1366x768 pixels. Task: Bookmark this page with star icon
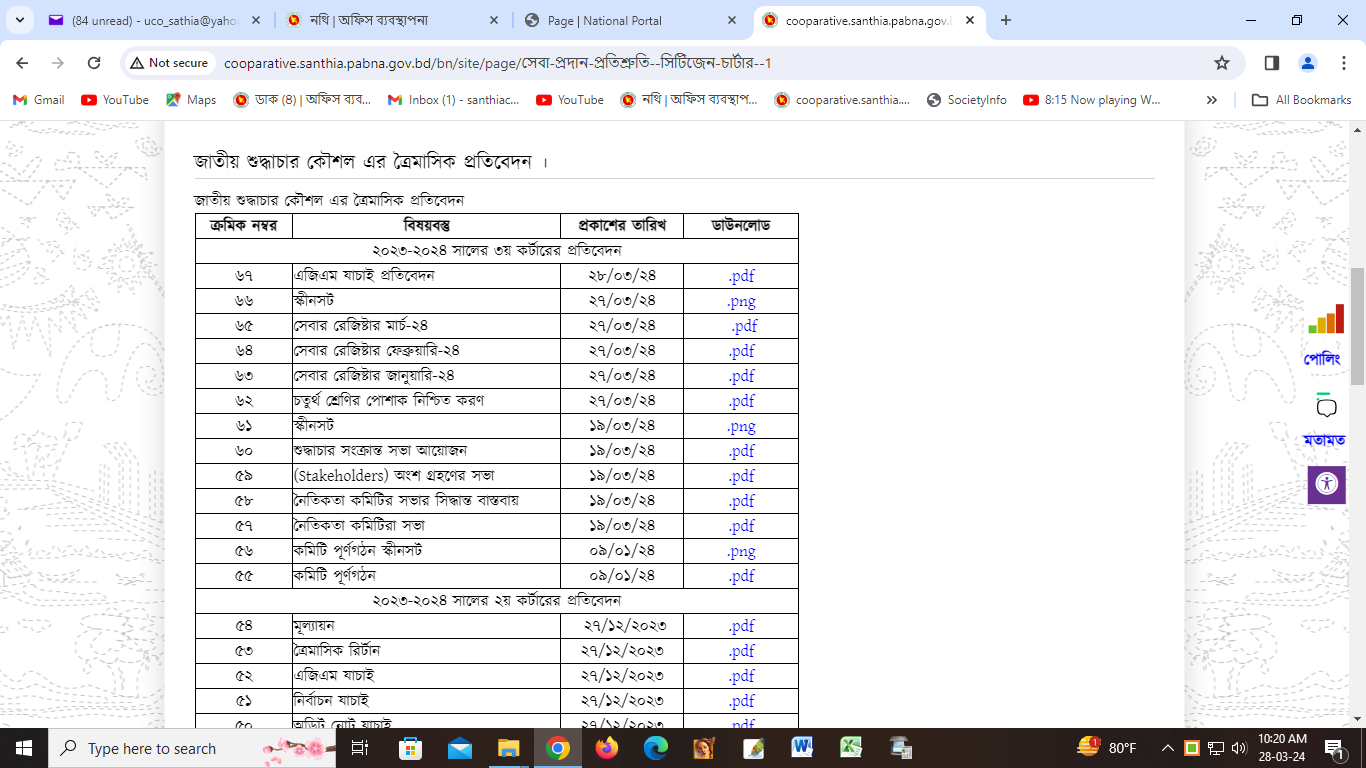(1221, 63)
